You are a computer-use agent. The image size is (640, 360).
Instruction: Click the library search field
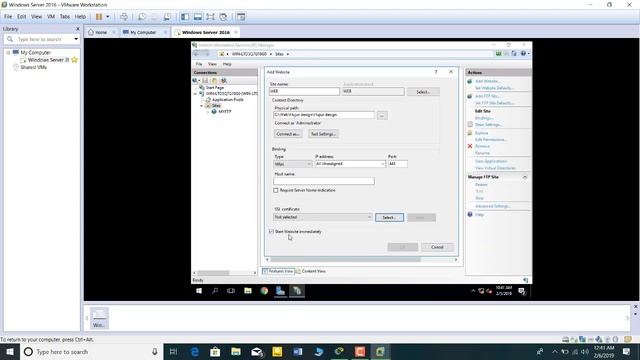(40, 39)
